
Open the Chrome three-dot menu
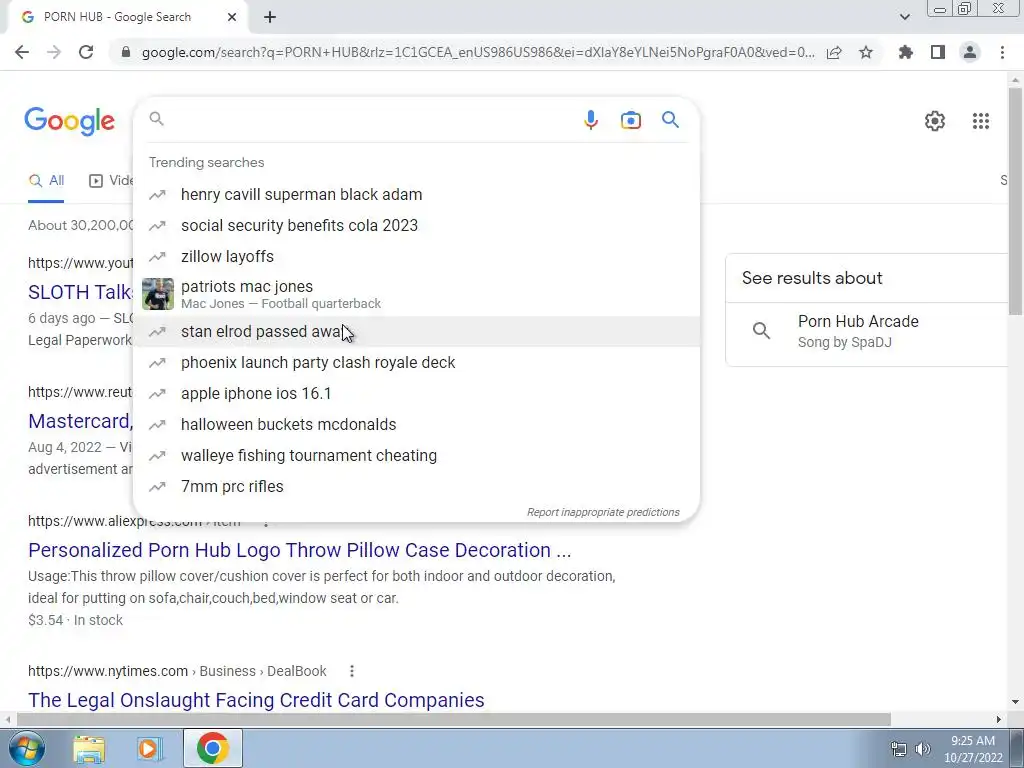click(x=1002, y=52)
